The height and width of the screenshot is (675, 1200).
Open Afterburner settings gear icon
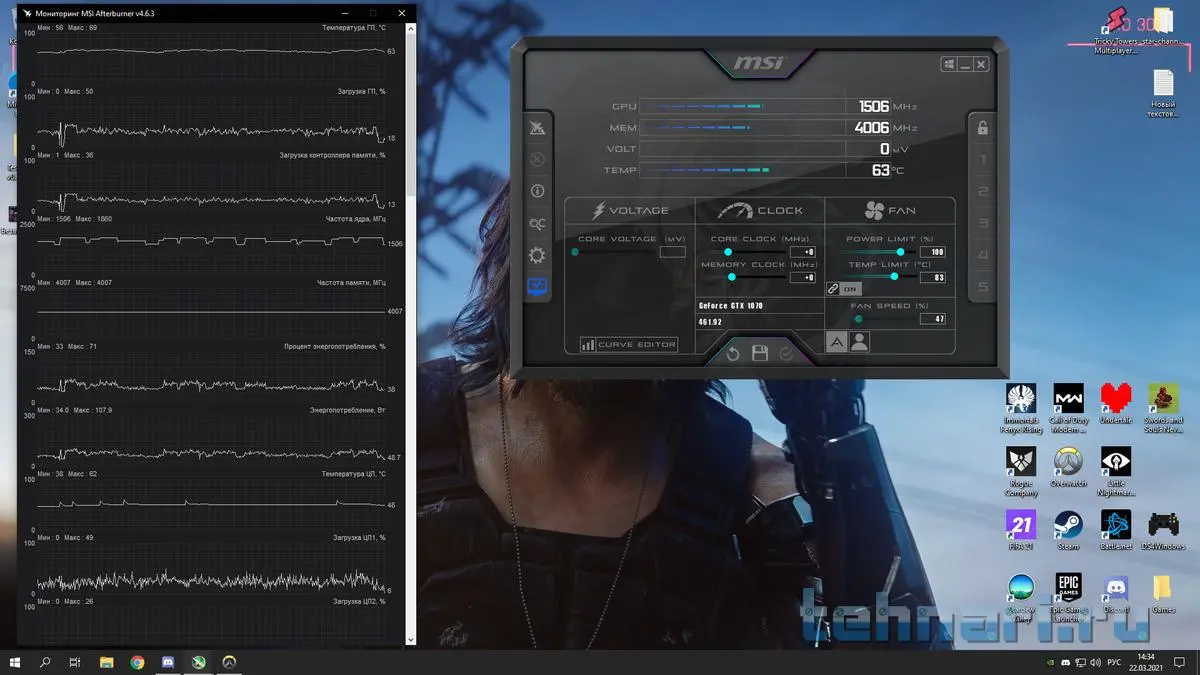[538, 255]
